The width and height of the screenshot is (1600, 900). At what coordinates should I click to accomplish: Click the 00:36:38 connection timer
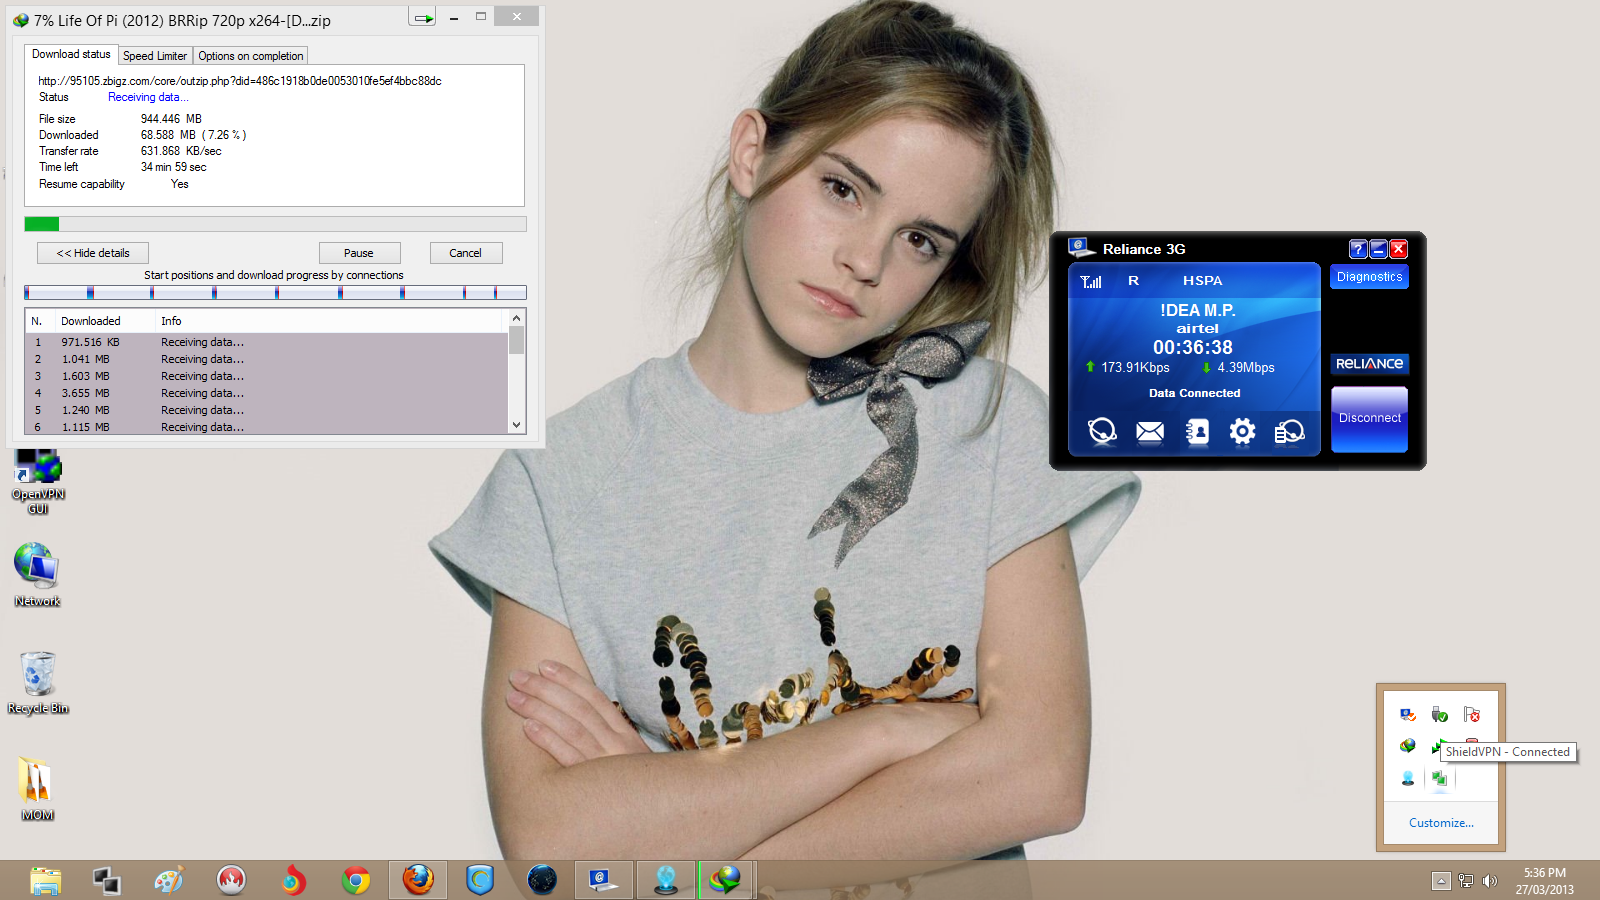(x=1193, y=347)
